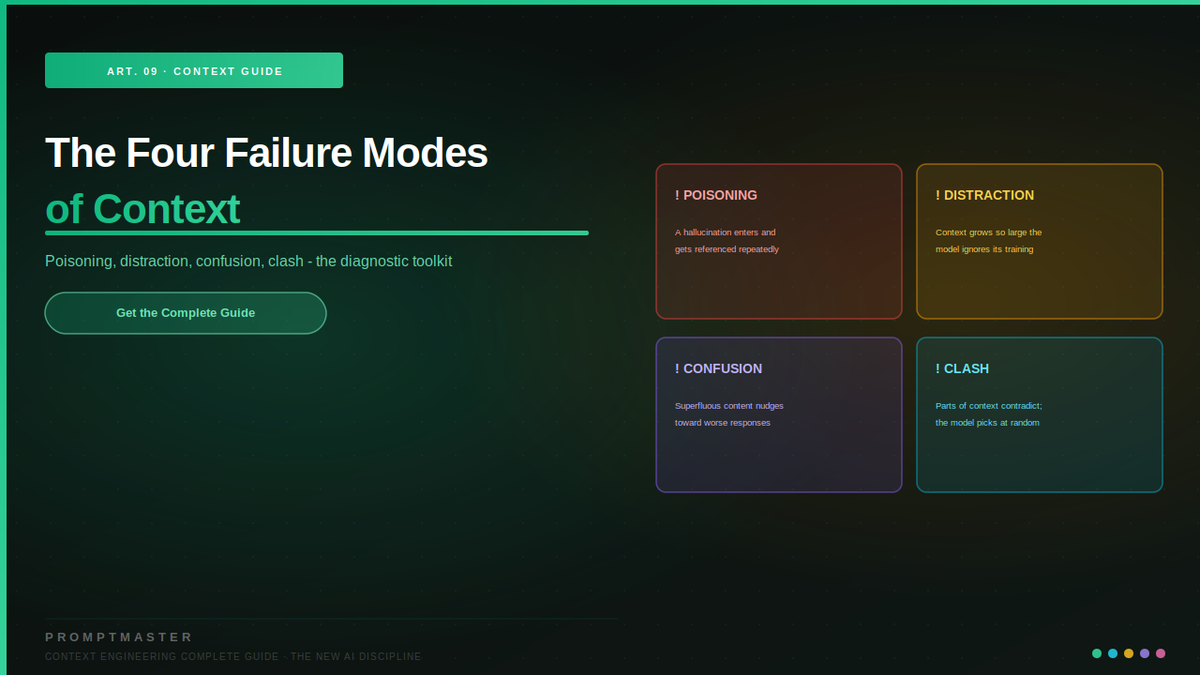Click the green dot in bottom-right indicator
The width and height of the screenshot is (1200, 675).
click(1097, 653)
